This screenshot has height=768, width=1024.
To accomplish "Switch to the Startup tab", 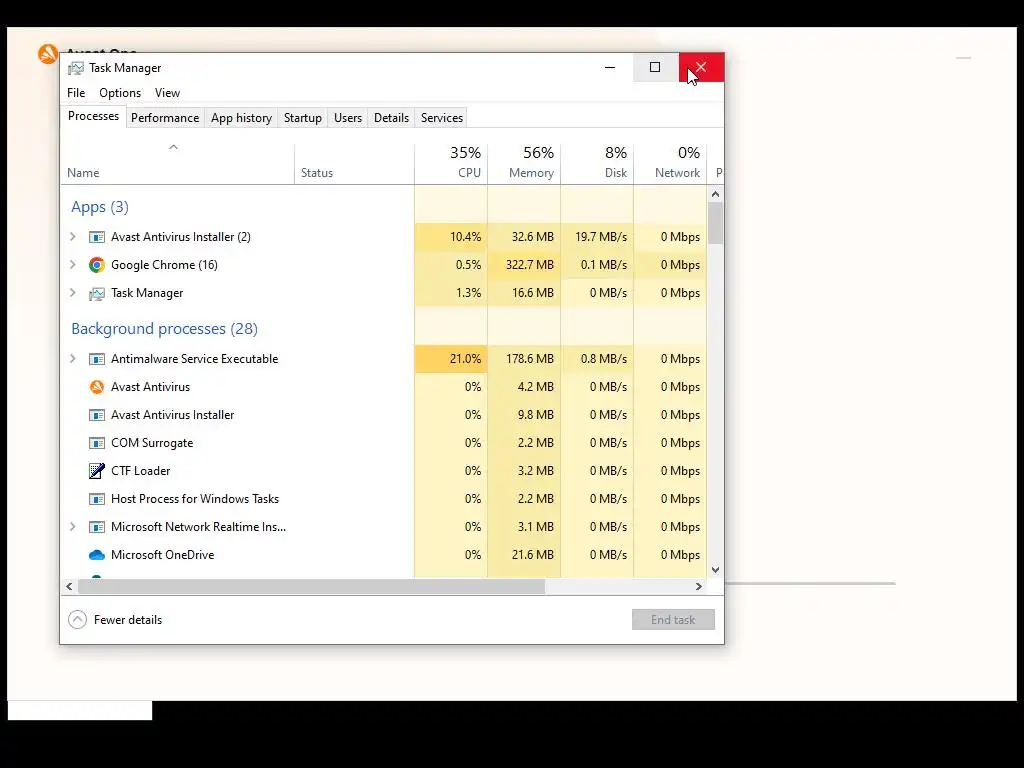I will coord(302,118).
